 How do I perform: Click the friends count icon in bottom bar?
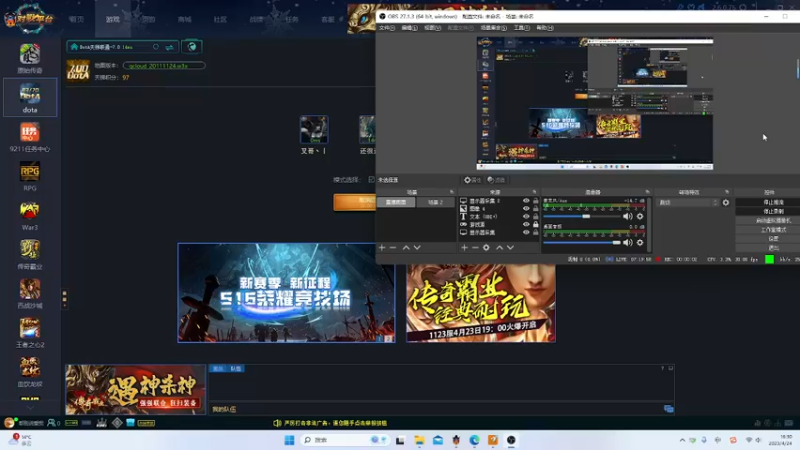coord(53,423)
